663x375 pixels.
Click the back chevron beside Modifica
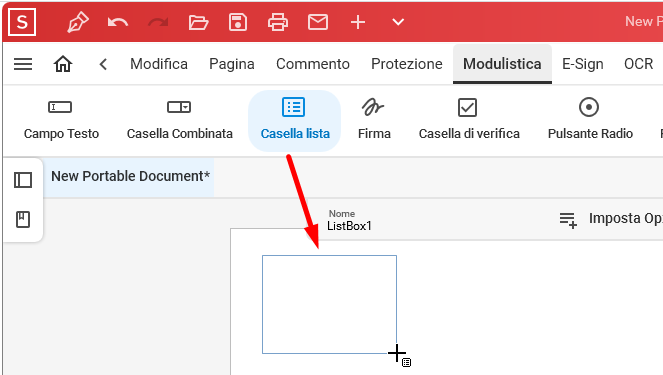click(x=103, y=64)
